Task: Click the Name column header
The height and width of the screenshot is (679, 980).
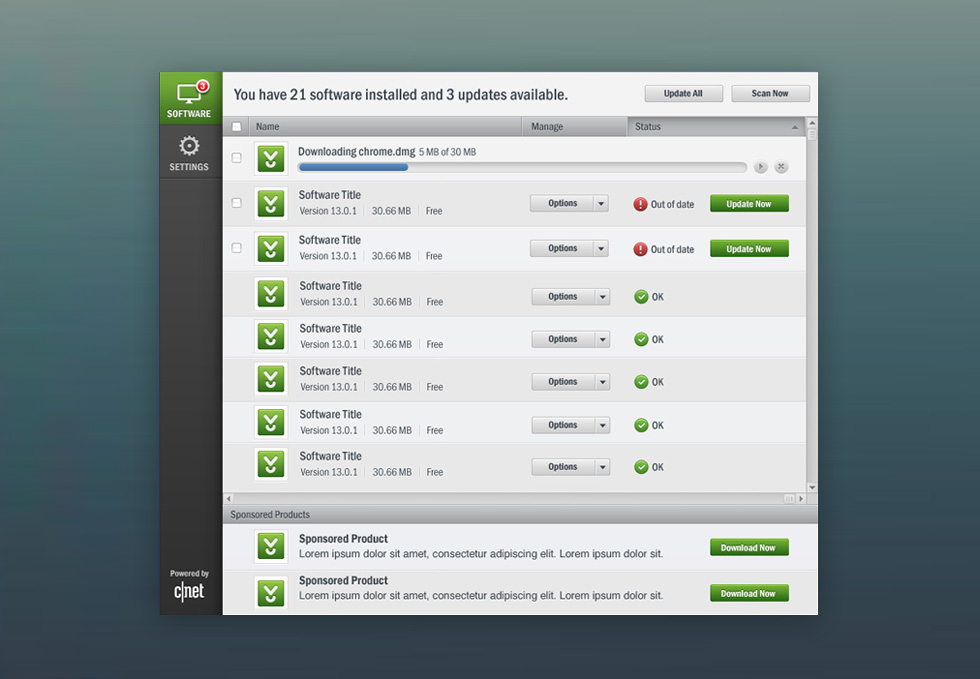Action: [x=385, y=127]
